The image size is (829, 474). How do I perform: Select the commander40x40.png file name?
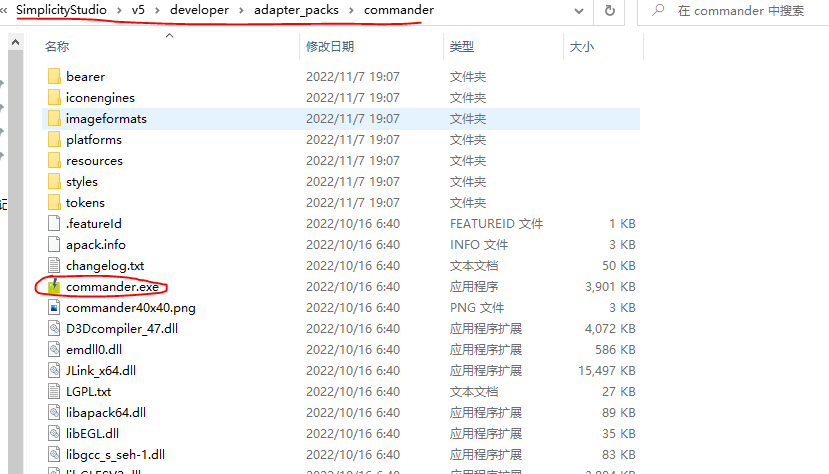coord(131,308)
